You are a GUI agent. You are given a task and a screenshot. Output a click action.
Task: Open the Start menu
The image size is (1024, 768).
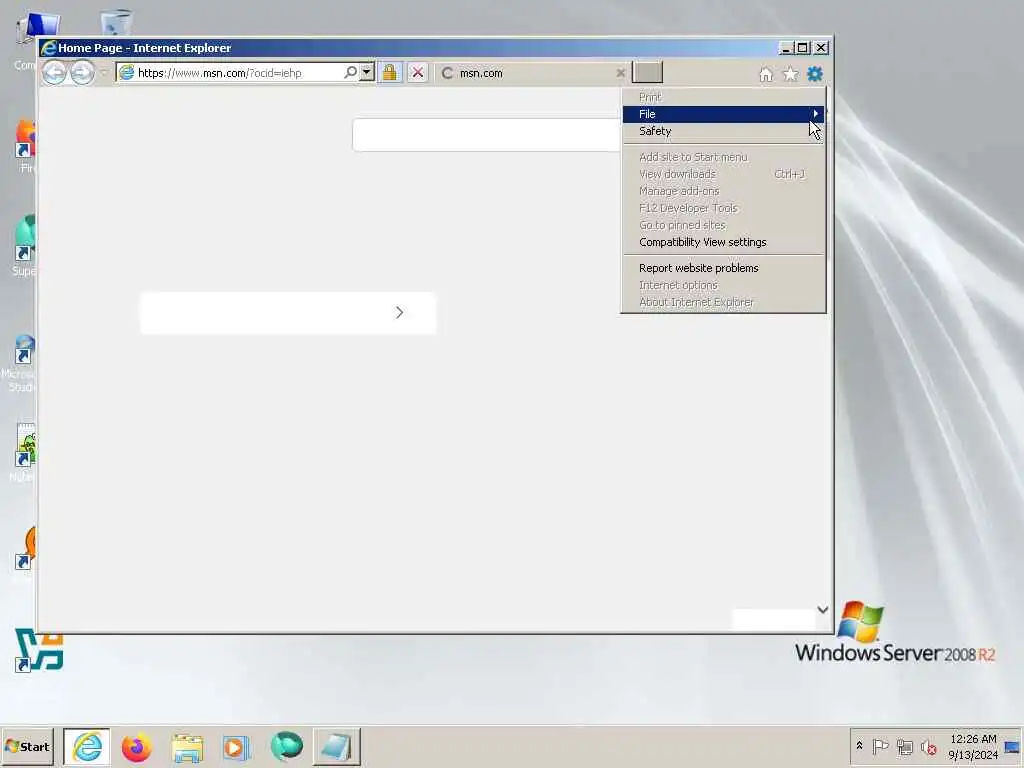[27, 747]
